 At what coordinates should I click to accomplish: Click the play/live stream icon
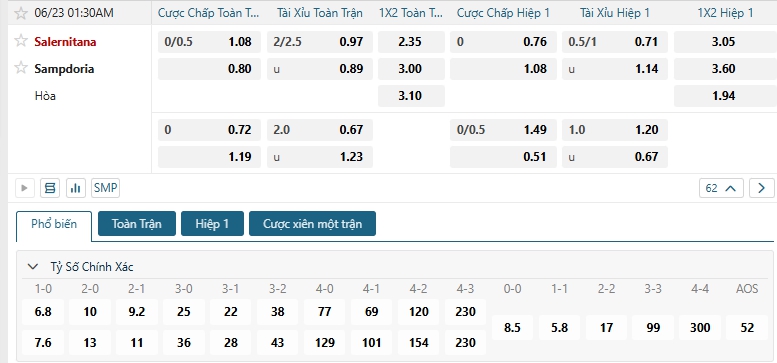pos(24,188)
